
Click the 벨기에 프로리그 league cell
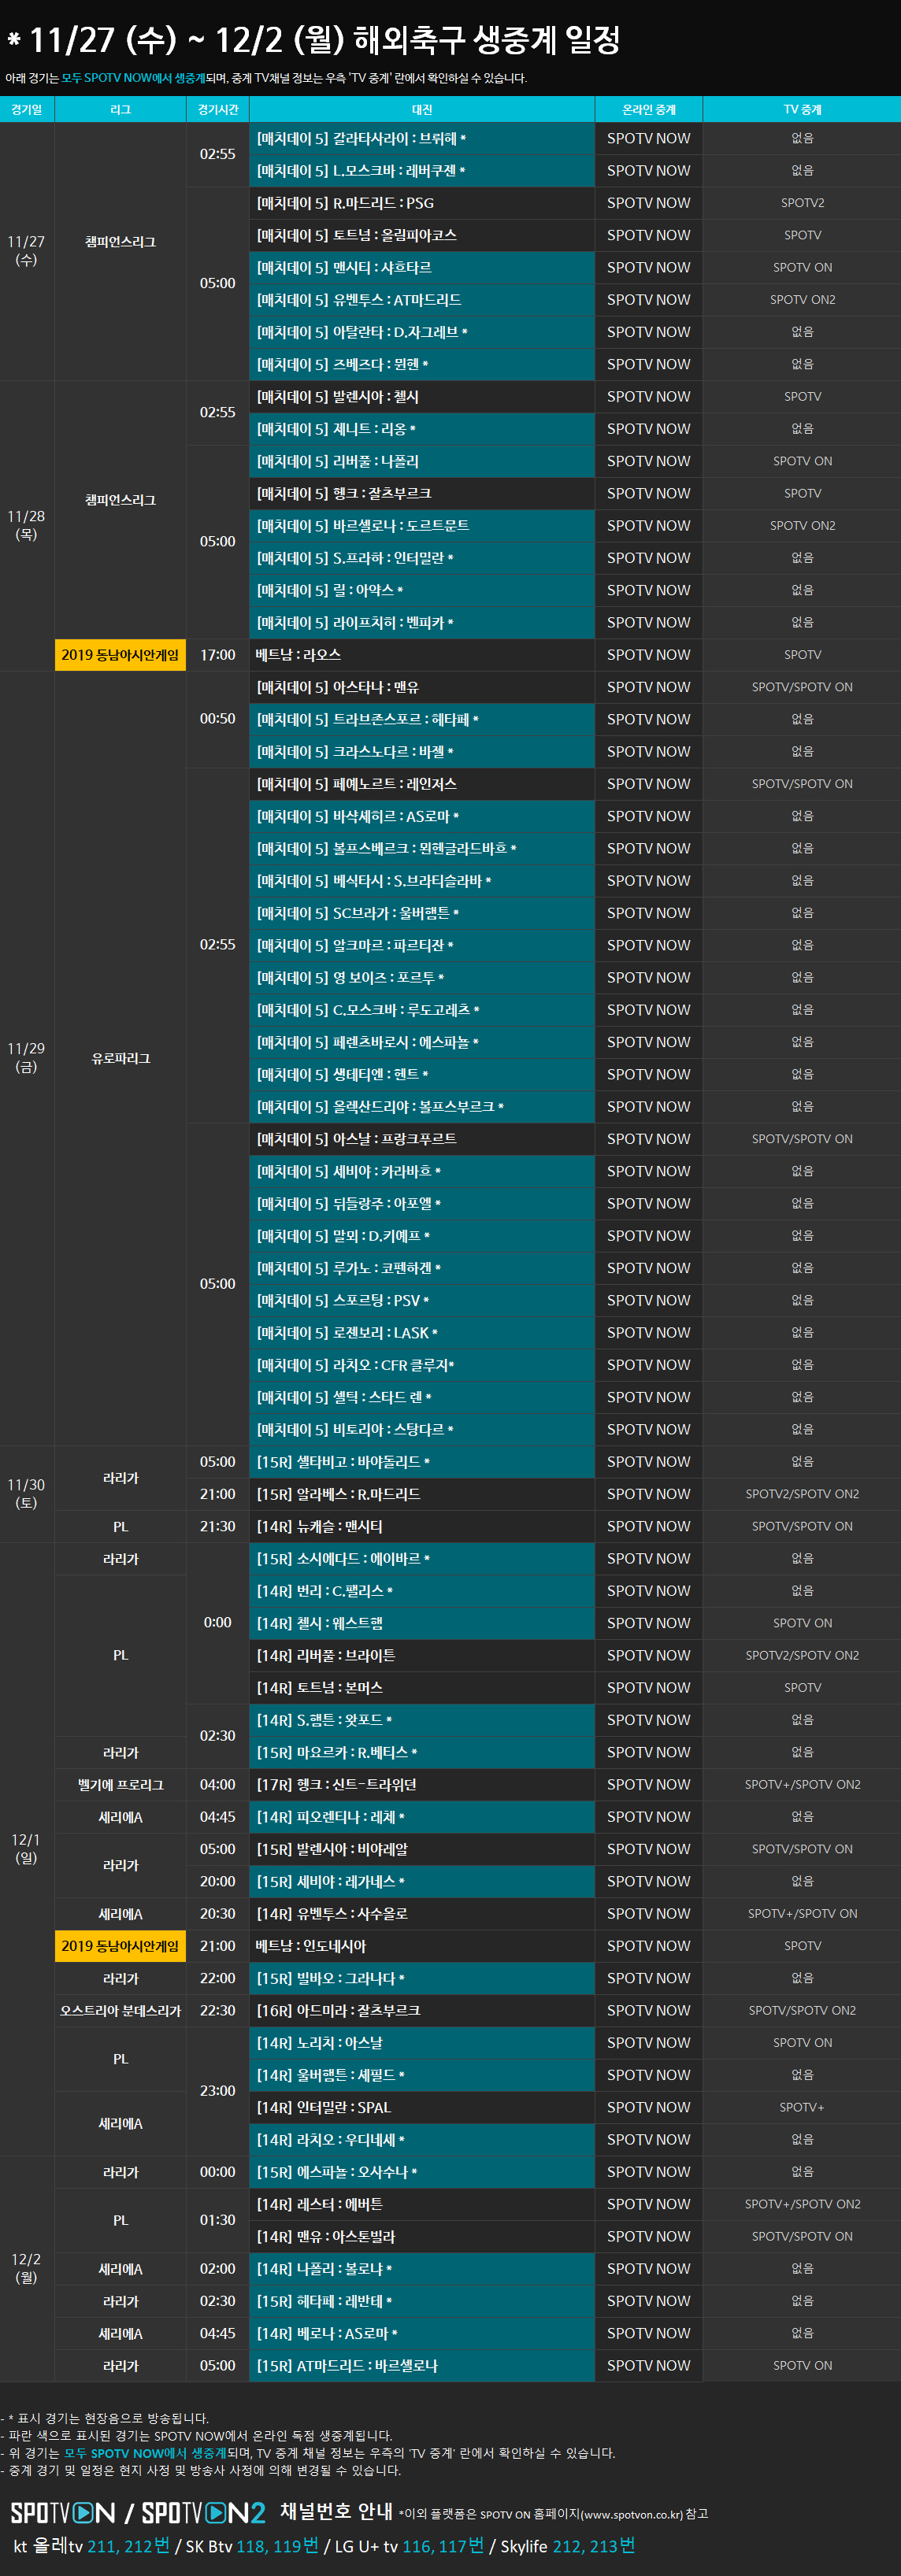pyautogui.click(x=120, y=1785)
